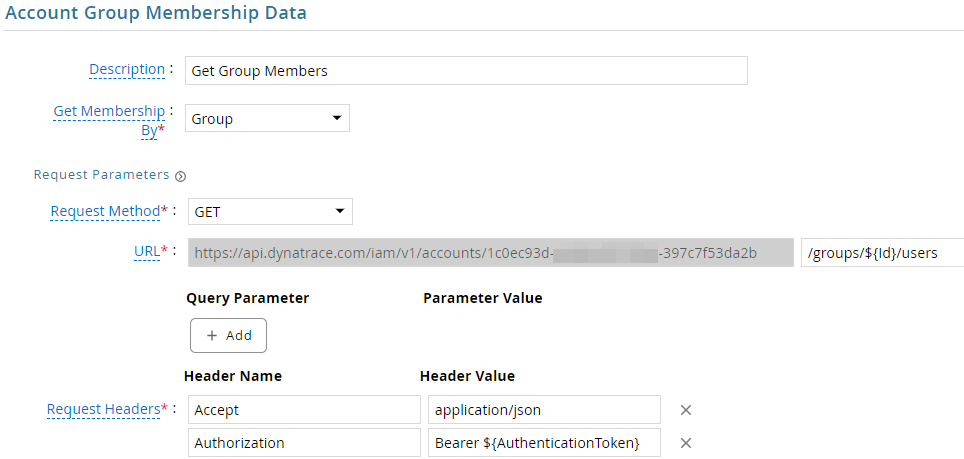964x459 pixels.
Task: Edit the Accept header name field
Action: [304, 410]
